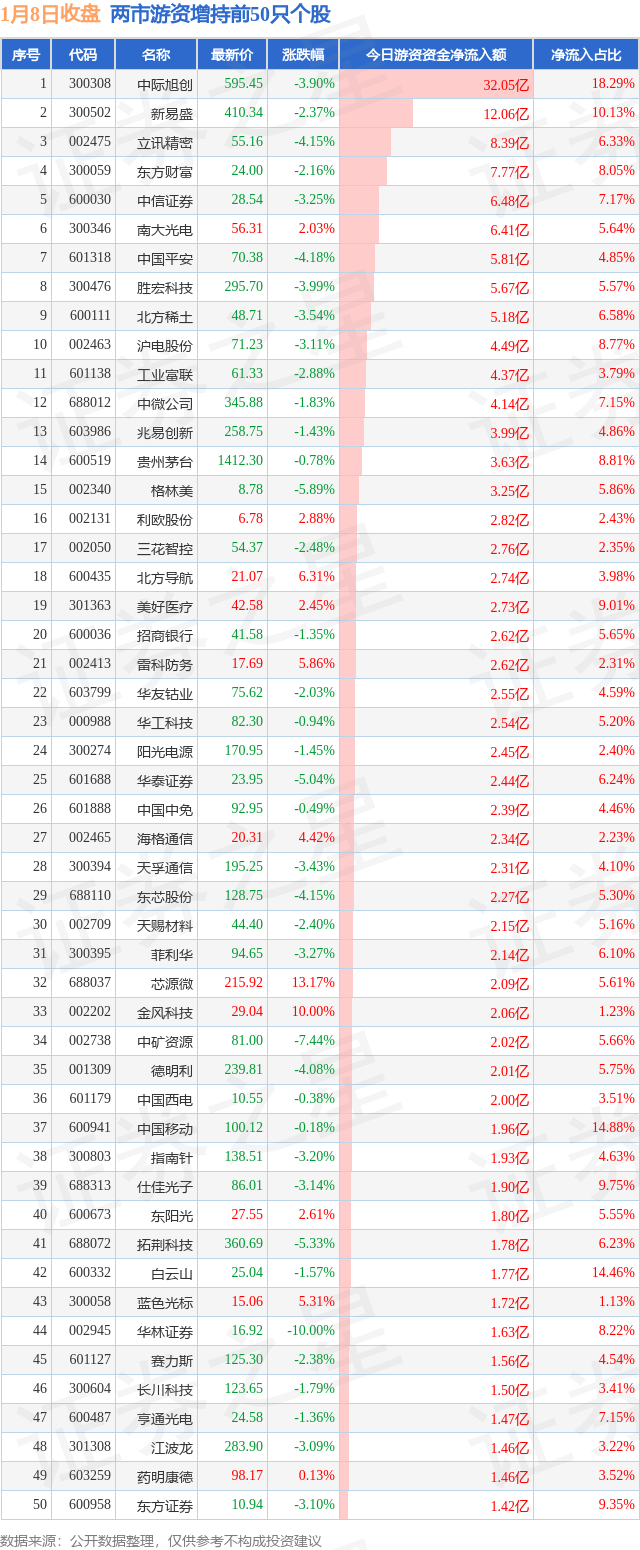Click the price 17.69 of 雷科防务
Viewport: 640px width, 1550px height.
tap(247, 664)
